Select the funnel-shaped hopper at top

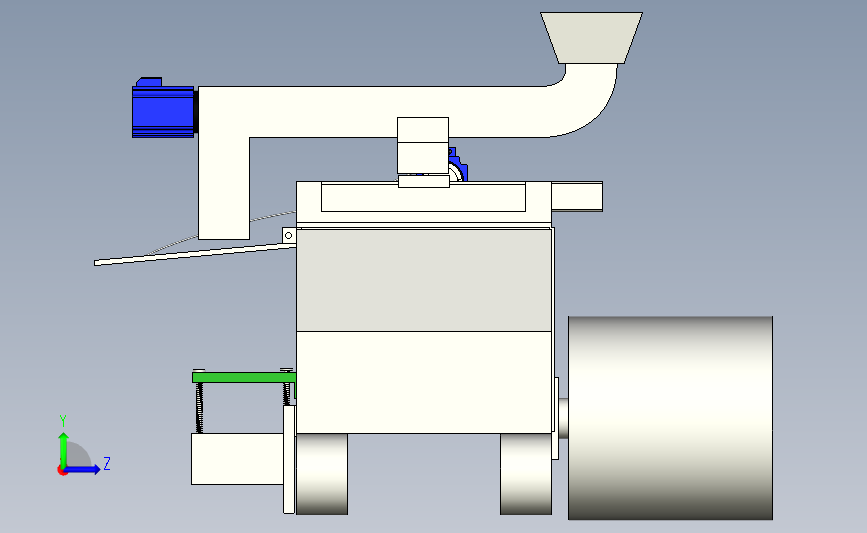point(591,38)
